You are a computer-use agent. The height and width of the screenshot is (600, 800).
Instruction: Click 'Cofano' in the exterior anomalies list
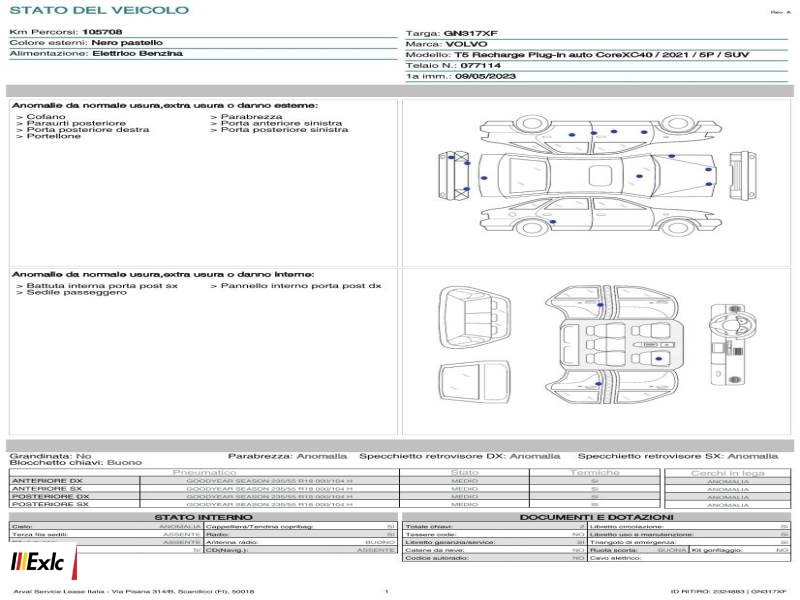click(x=45, y=117)
